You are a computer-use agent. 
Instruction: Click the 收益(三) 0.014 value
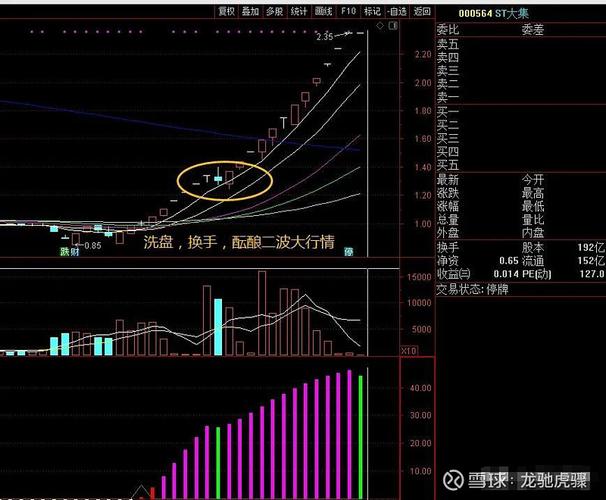click(x=506, y=274)
